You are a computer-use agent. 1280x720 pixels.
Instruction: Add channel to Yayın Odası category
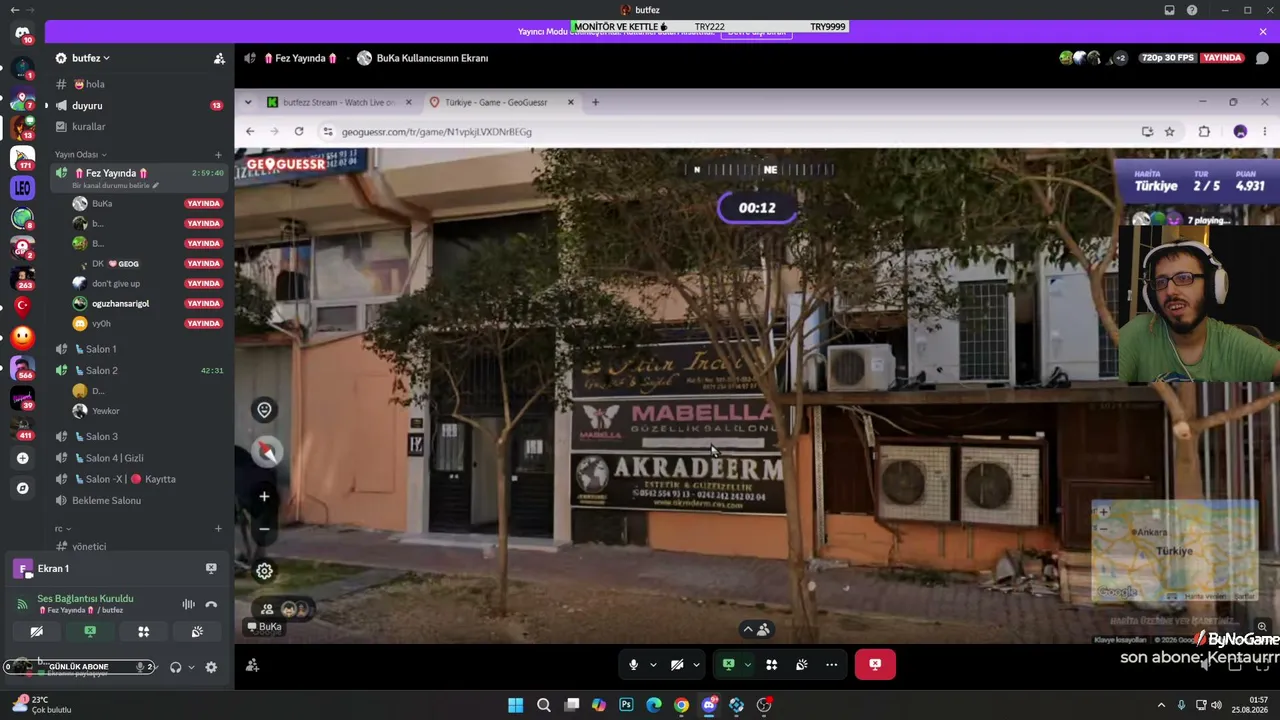point(218,155)
